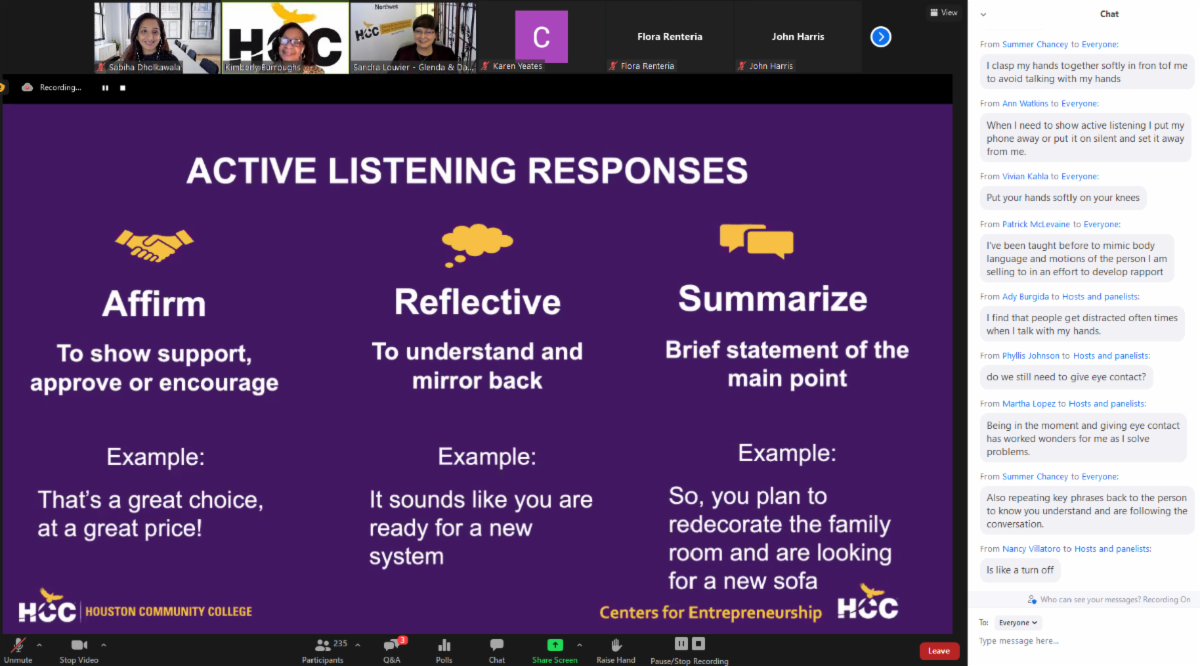This screenshot has width=1200, height=666.
Task: Show next participants with blue arrow
Action: [880, 37]
